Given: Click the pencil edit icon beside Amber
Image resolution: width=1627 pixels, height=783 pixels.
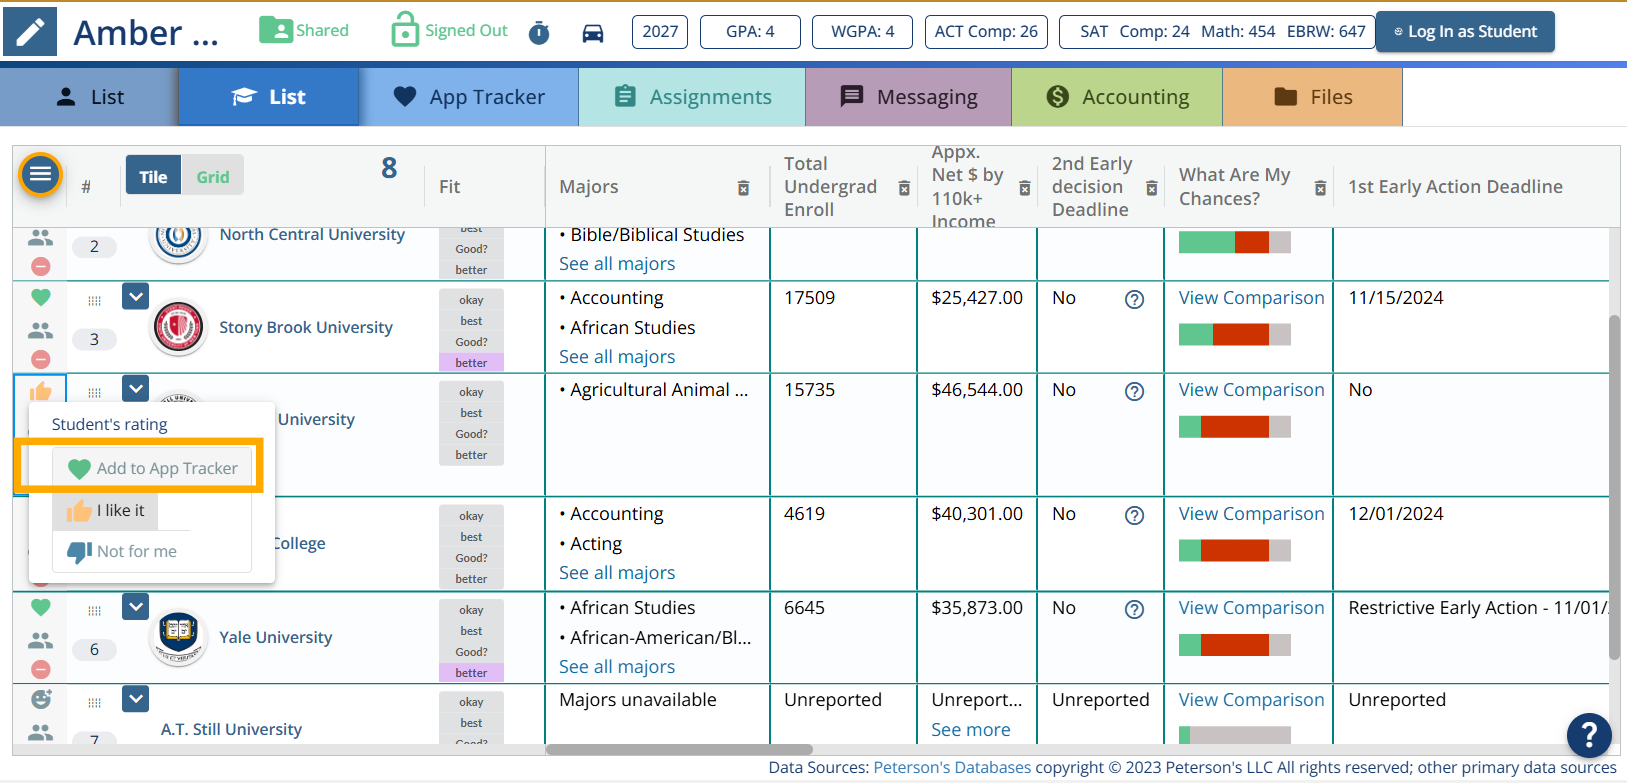Looking at the screenshot, I should [30, 32].
